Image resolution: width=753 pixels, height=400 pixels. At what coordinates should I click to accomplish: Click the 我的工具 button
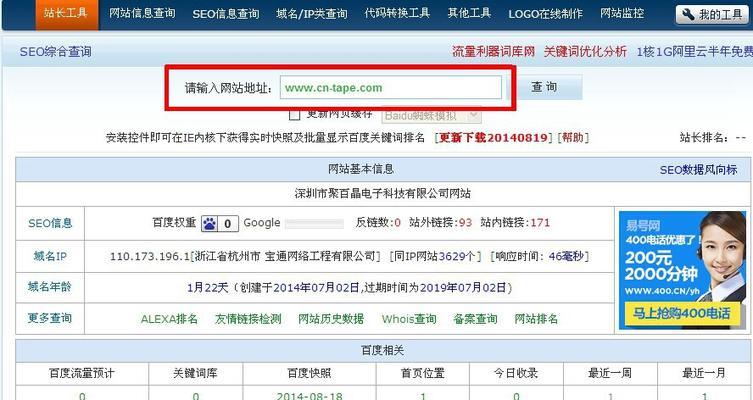pos(712,15)
